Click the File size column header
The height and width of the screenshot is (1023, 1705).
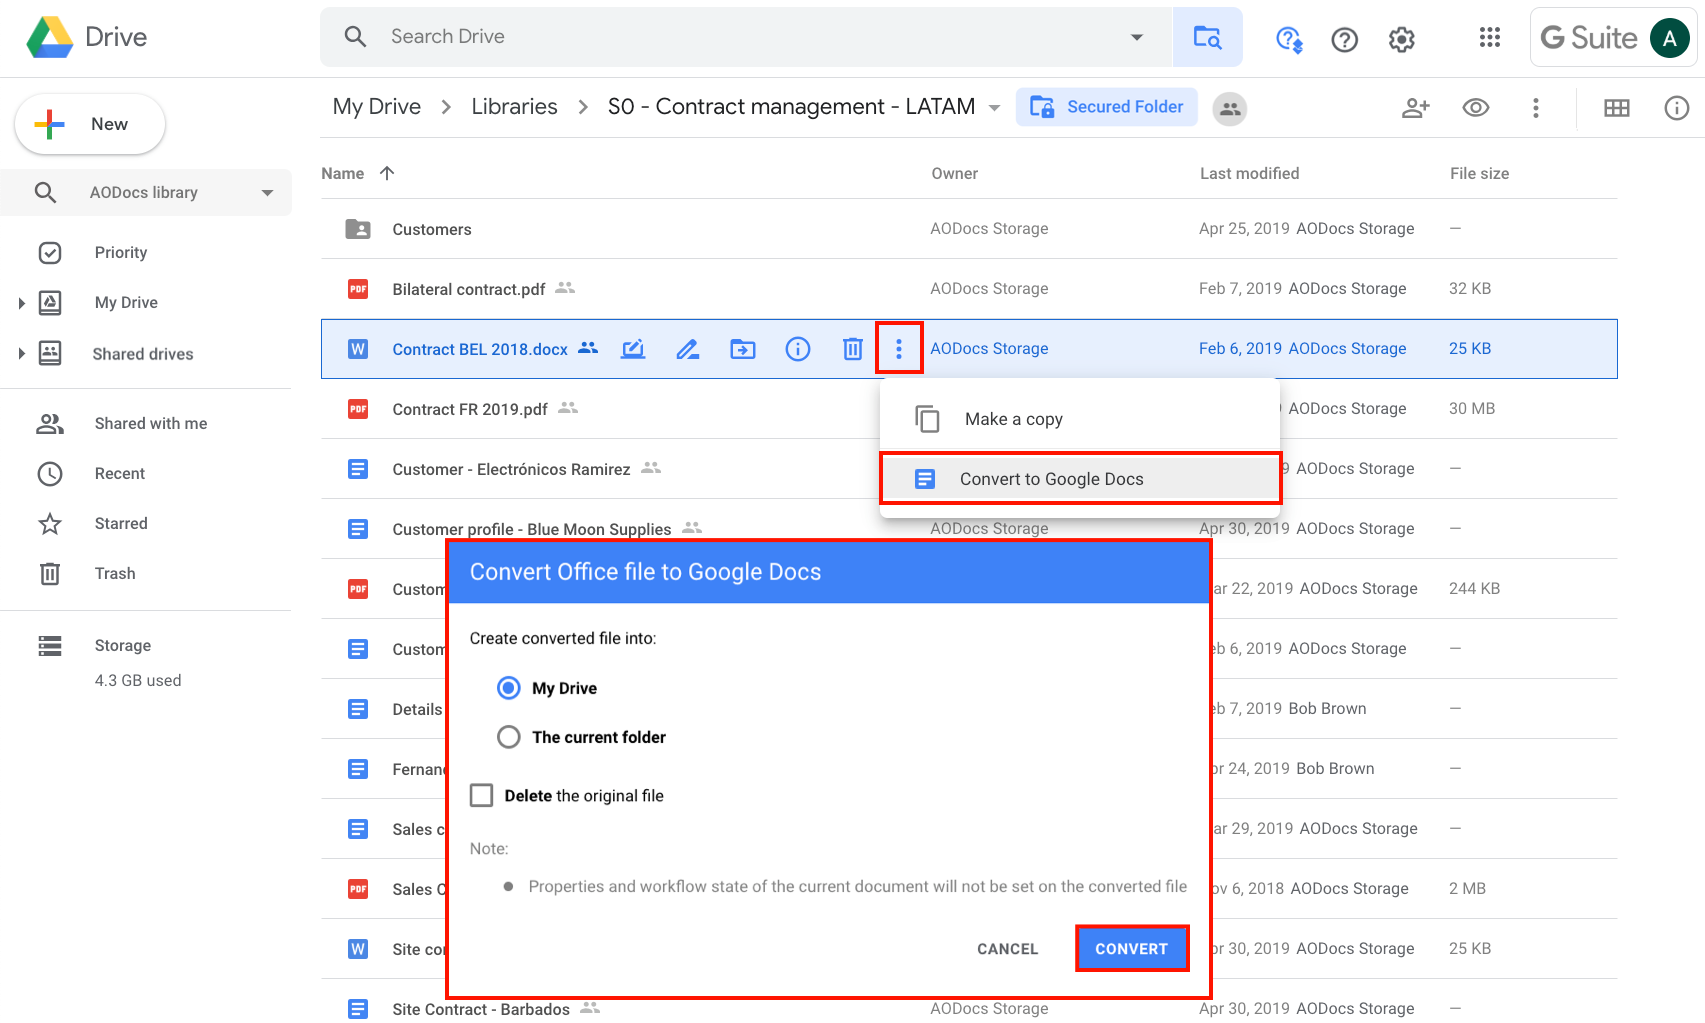[1479, 173]
